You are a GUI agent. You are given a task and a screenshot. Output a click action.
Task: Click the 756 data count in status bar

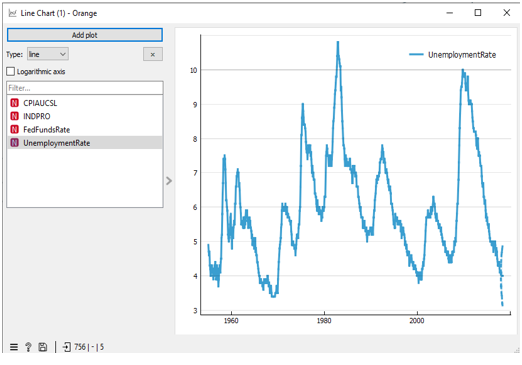(x=80, y=347)
